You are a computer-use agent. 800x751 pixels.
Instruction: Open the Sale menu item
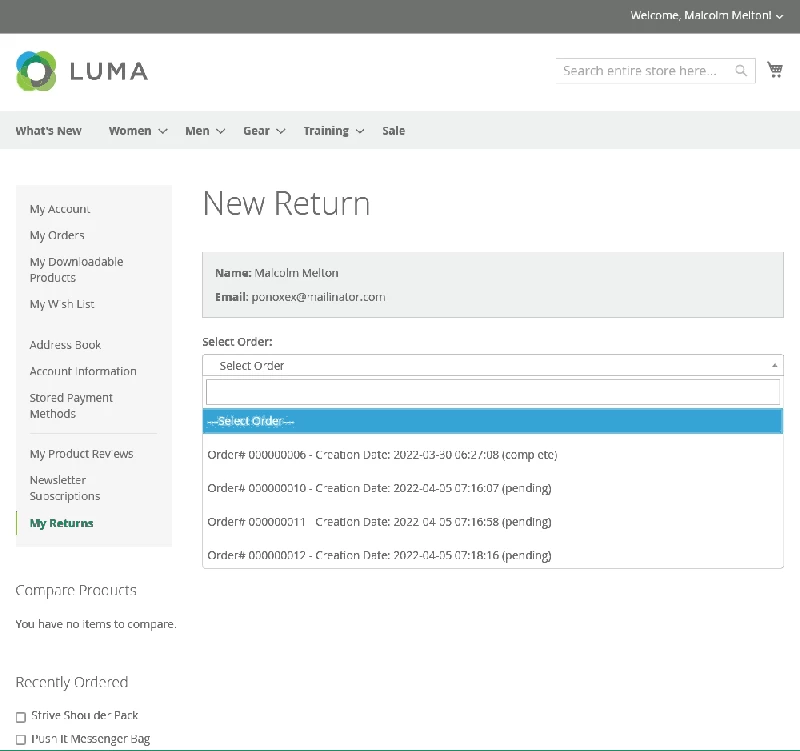click(393, 131)
